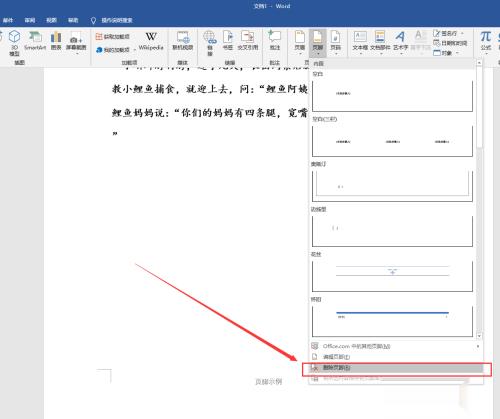Open the header (页眉) dropdown
Viewport: 500px width, 419px height.
coord(300,42)
